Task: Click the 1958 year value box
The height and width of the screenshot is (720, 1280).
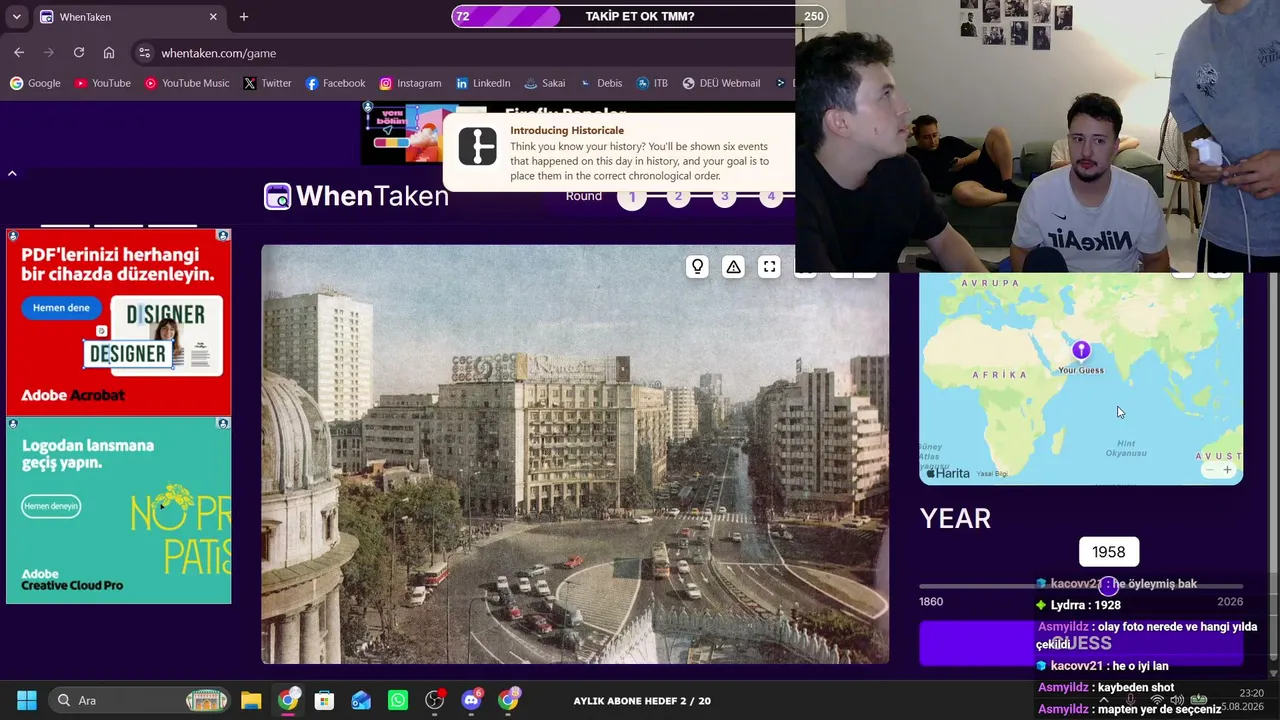Action: click(1108, 552)
